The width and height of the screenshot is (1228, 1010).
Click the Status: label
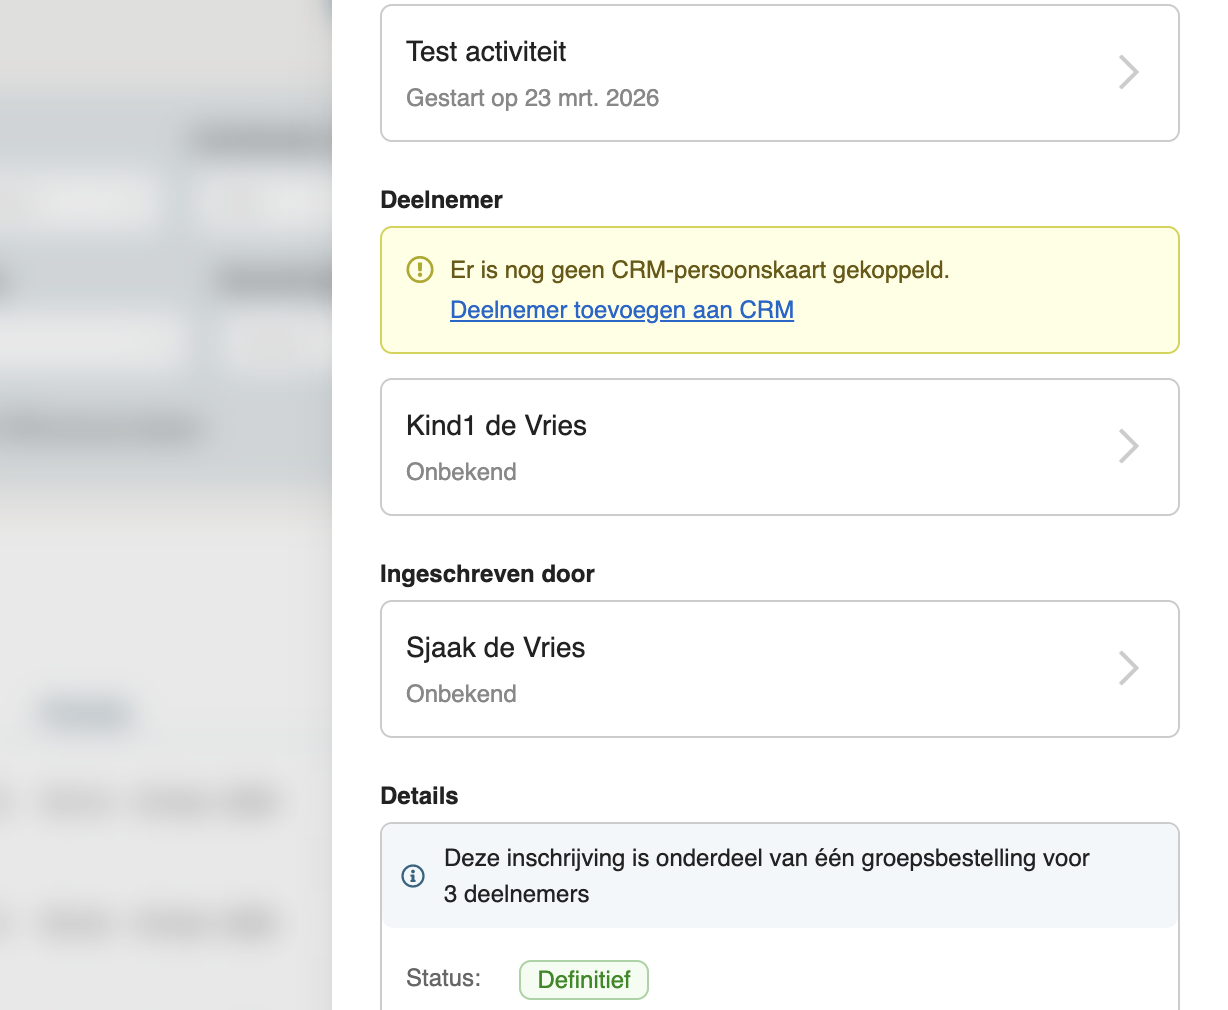click(443, 978)
